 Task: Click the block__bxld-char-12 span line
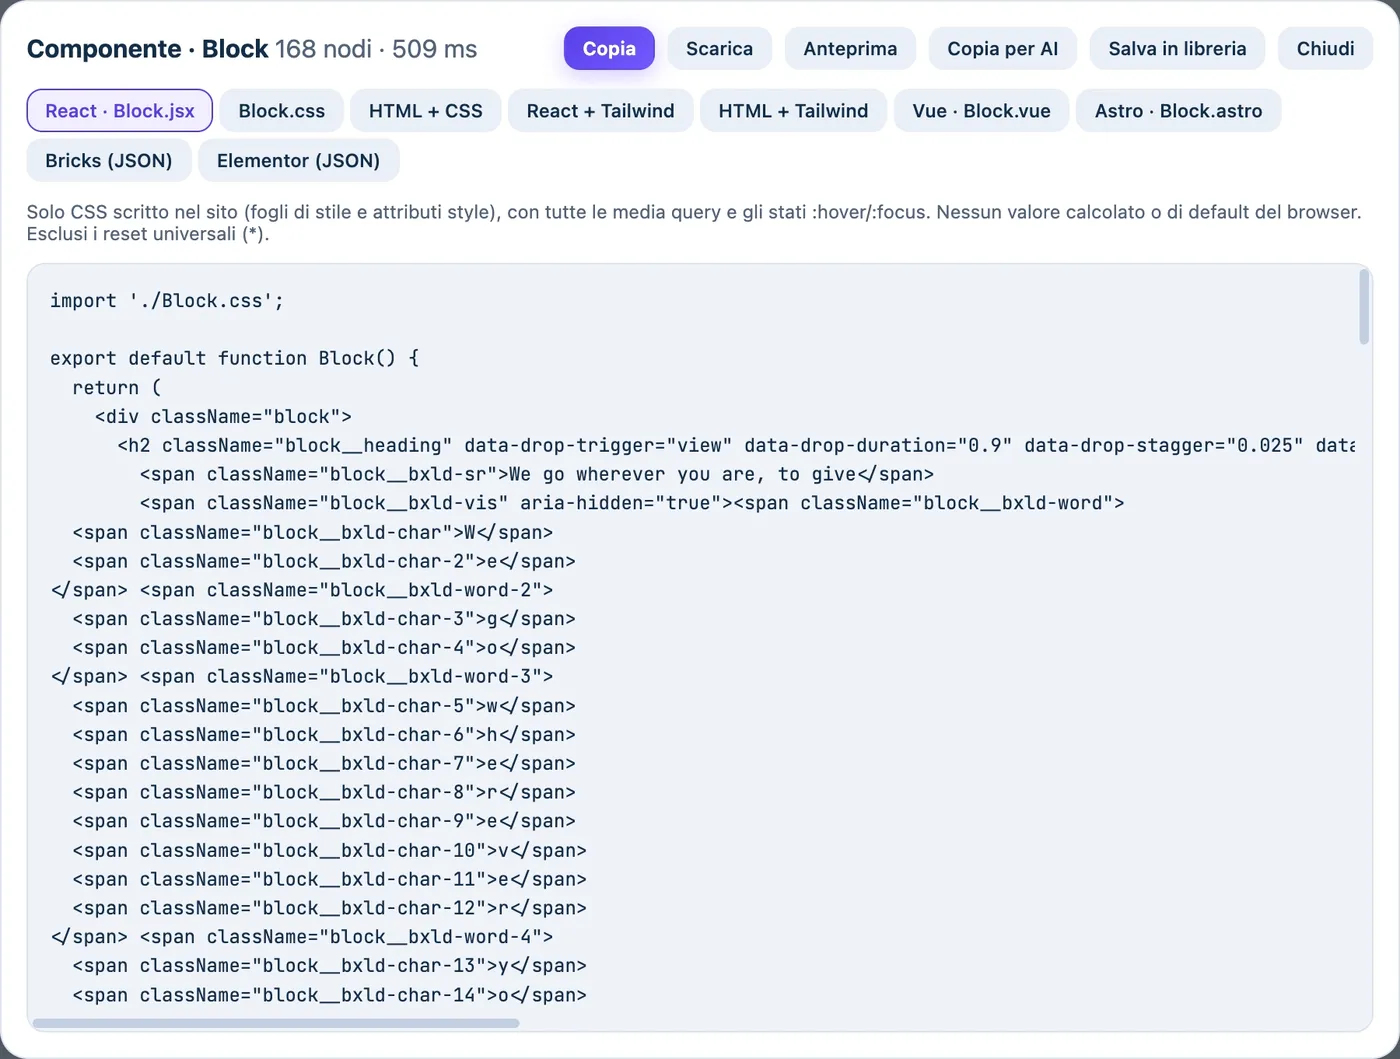[329, 908]
